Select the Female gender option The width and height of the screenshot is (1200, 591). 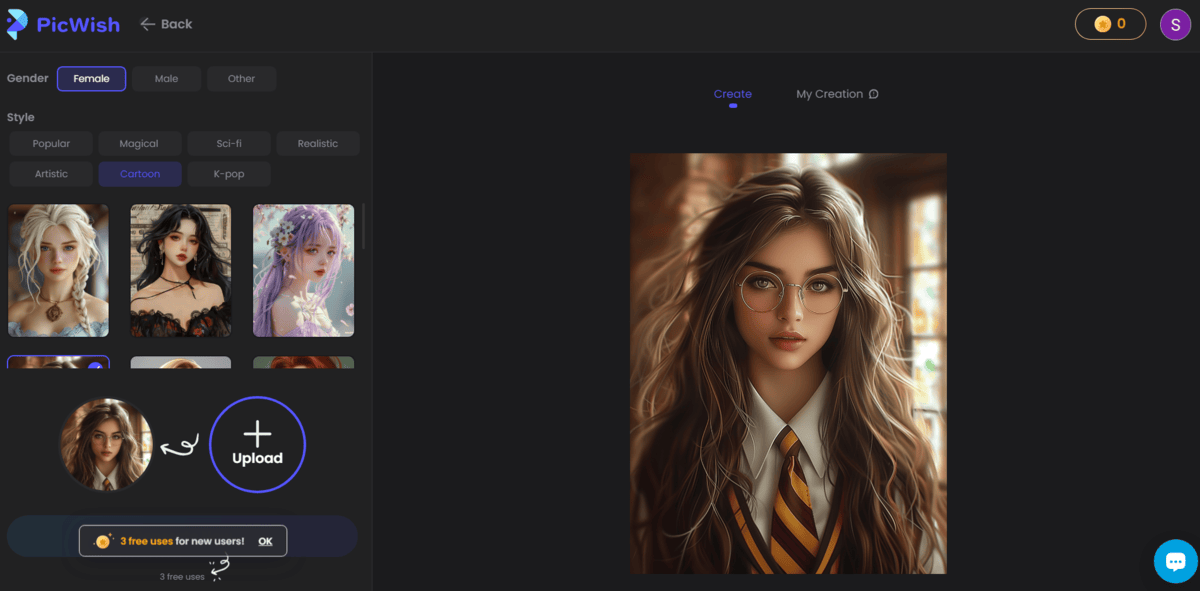click(91, 78)
